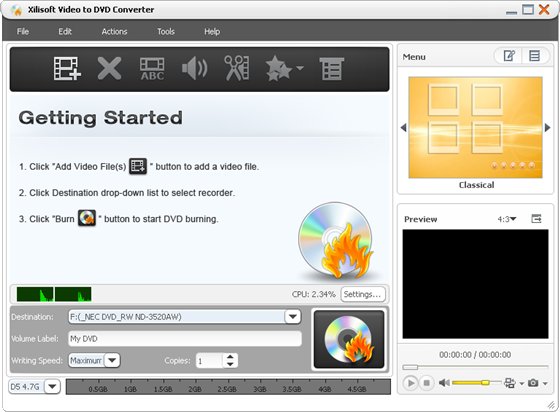The image size is (560, 412).
Task: Expand the Writing Speed dropdown
Action: pos(112,360)
